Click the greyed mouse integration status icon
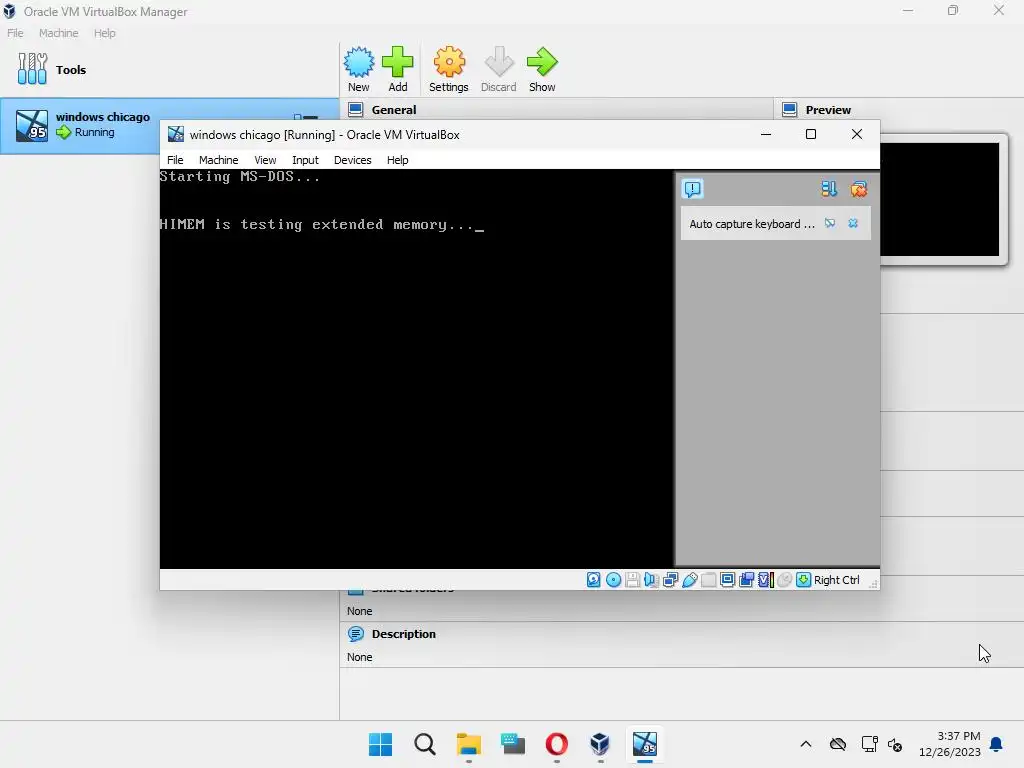 coord(784,580)
